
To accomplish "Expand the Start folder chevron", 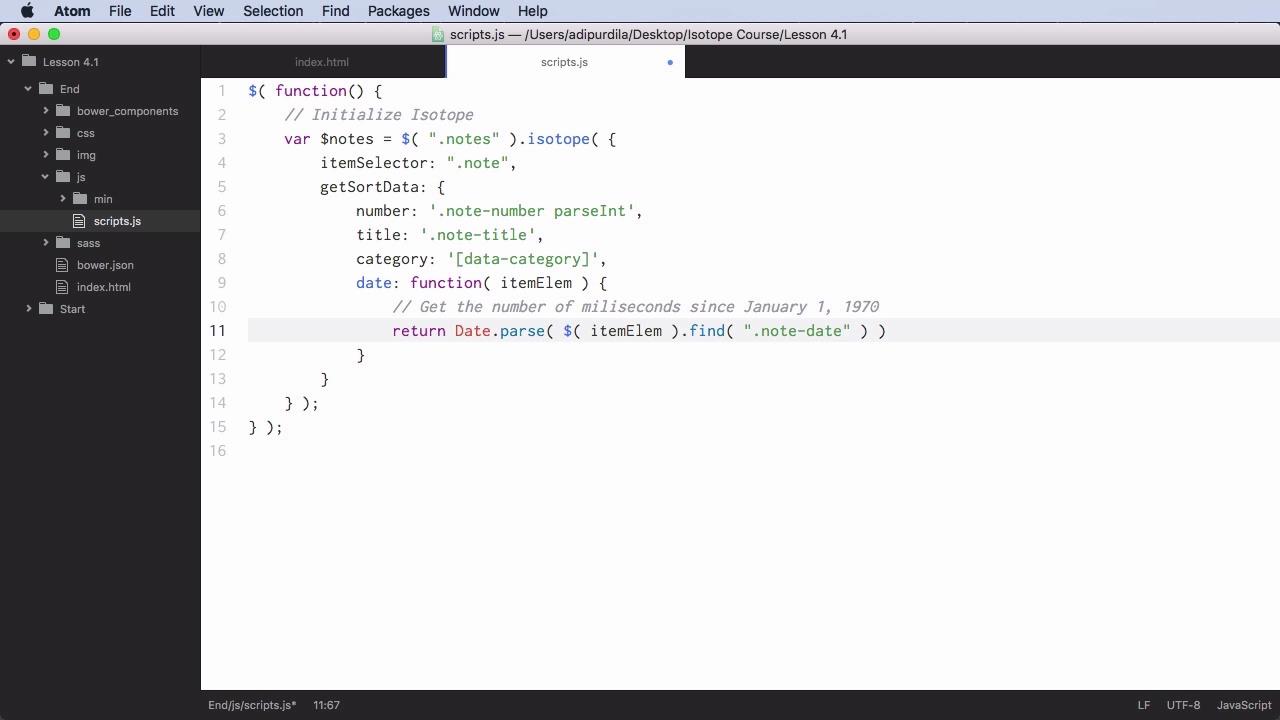I will click(29, 309).
